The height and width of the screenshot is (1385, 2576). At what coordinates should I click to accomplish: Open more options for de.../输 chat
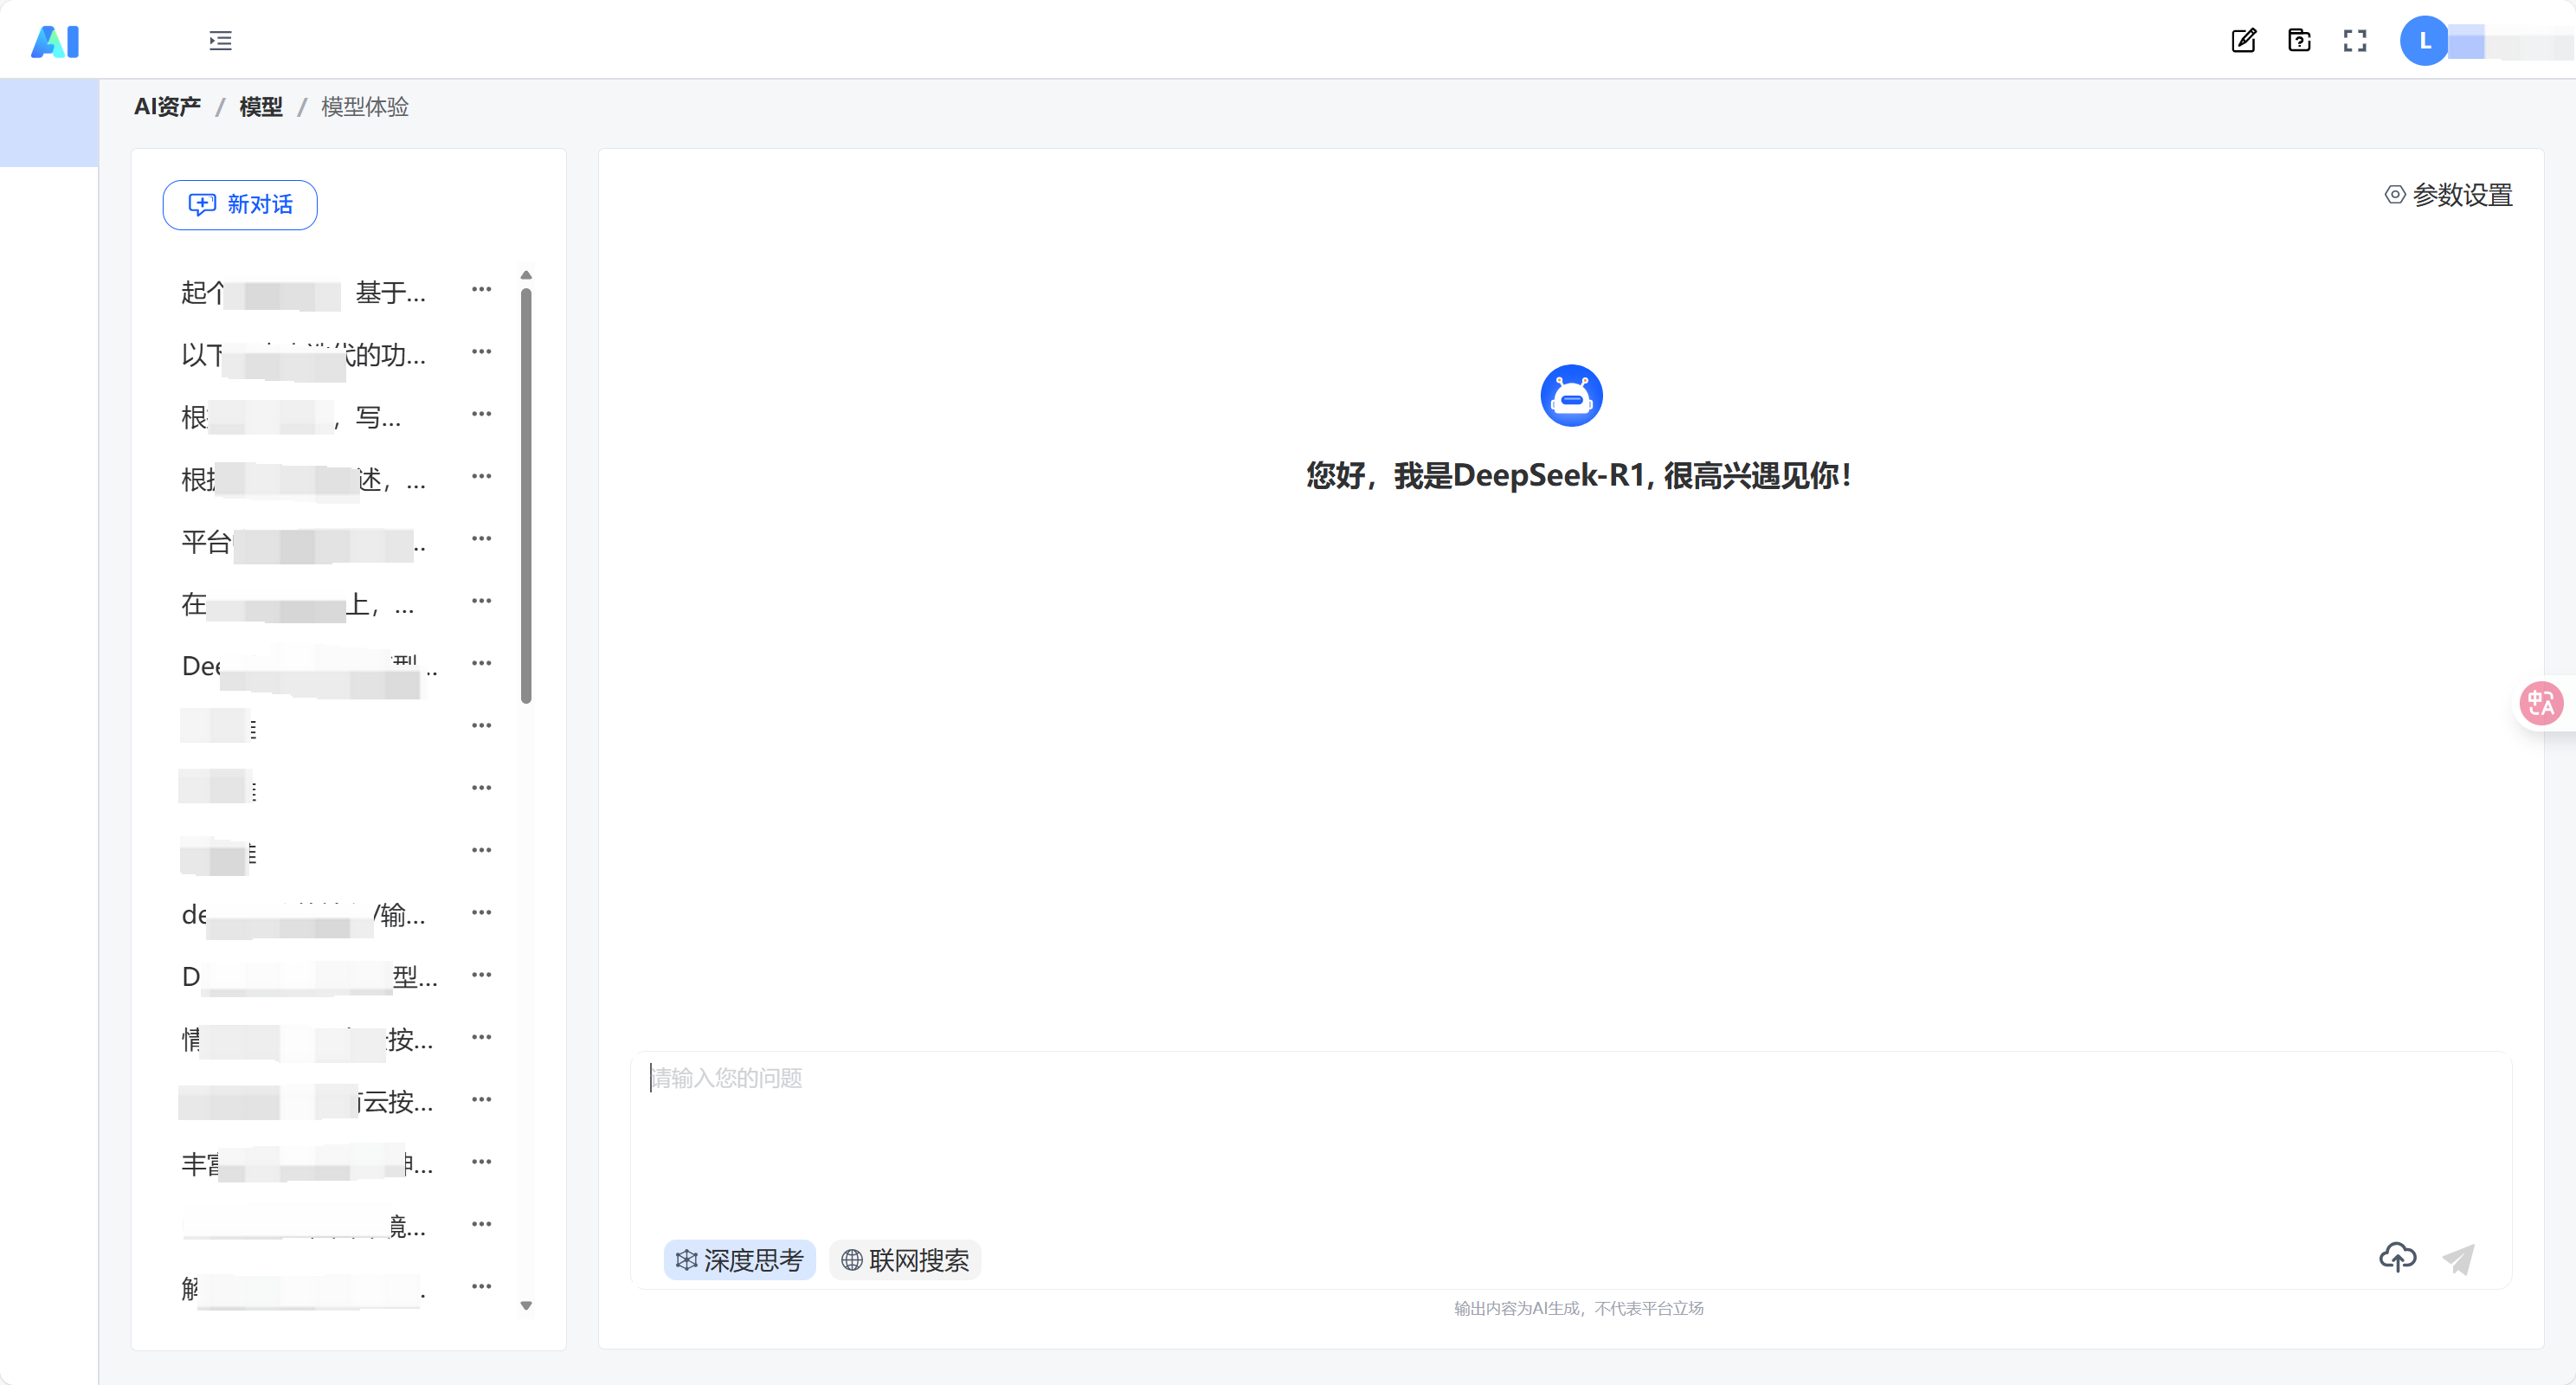click(481, 913)
